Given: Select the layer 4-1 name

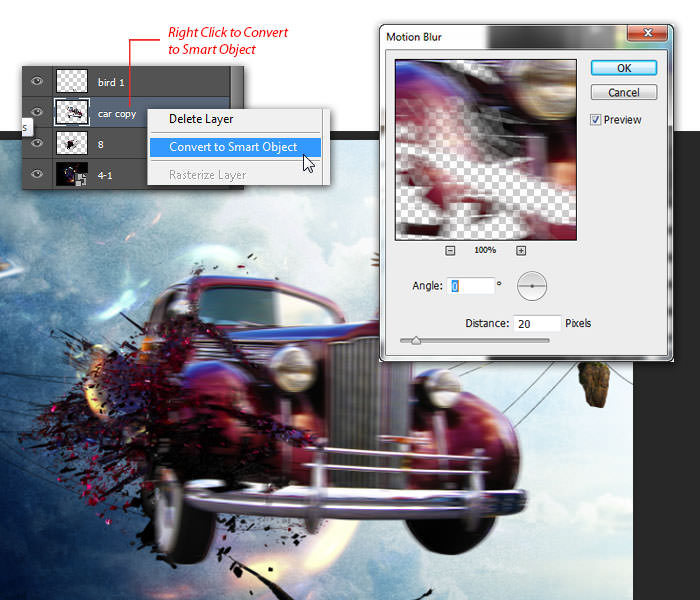Looking at the screenshot, I should coord(105,175).
